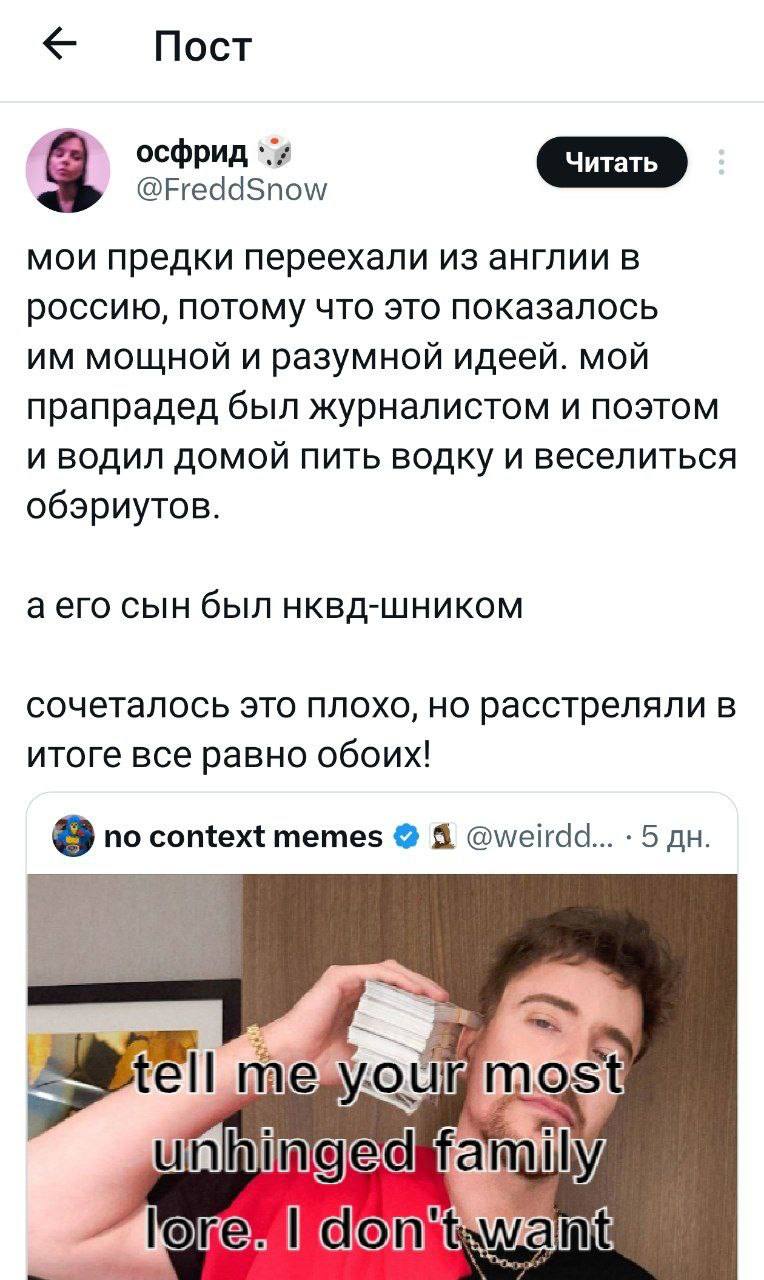The image size is (764, 1280).
Task: Open the quoted meme image
Action: click(x=382, y=1076)
